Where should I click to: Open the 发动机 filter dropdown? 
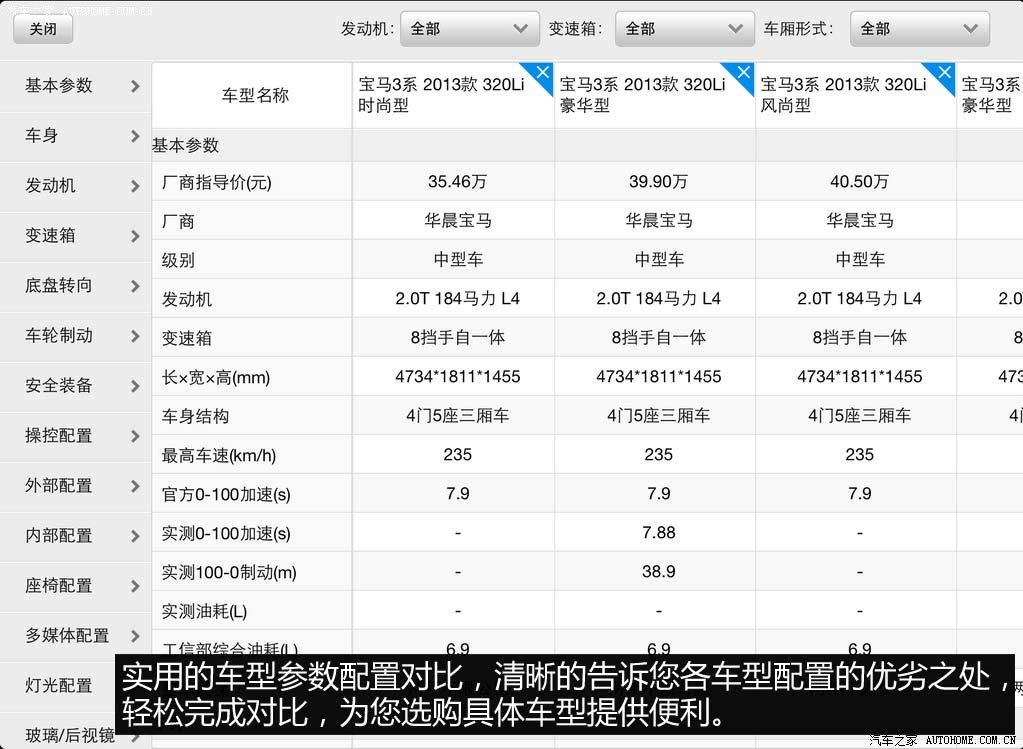coord(470,29)
